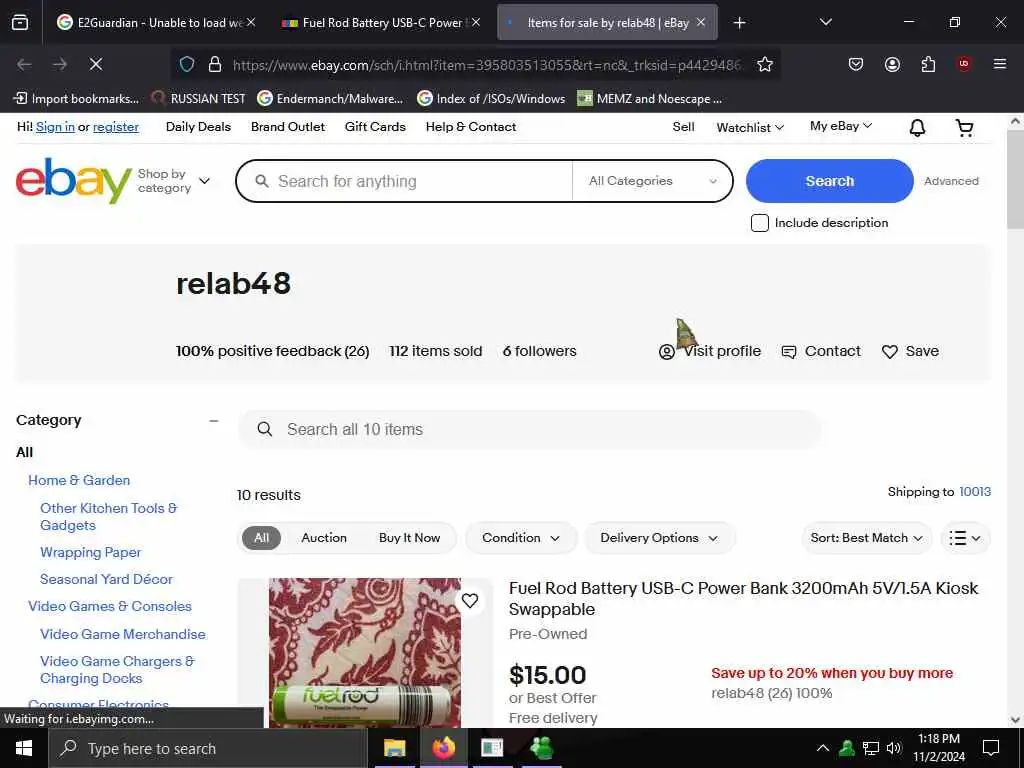Click the register link
This screenshot has width=1024, height=768.
(x=116, y=127)
